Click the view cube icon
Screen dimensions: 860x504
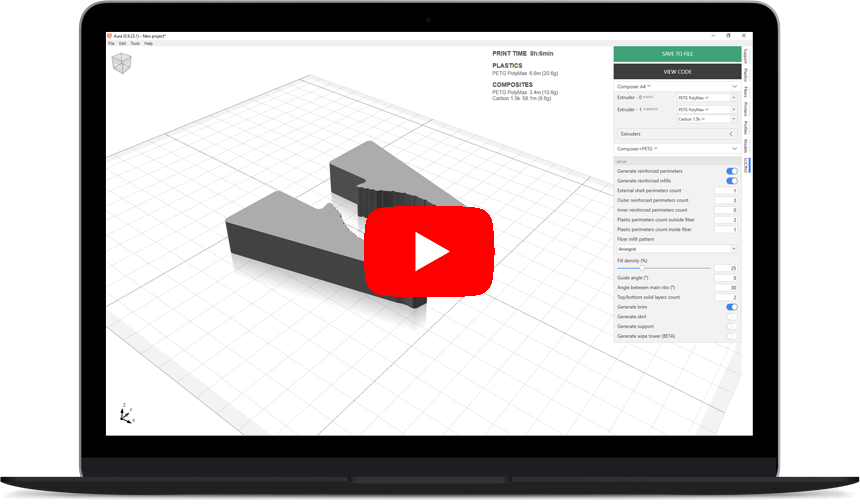point(120,65)
